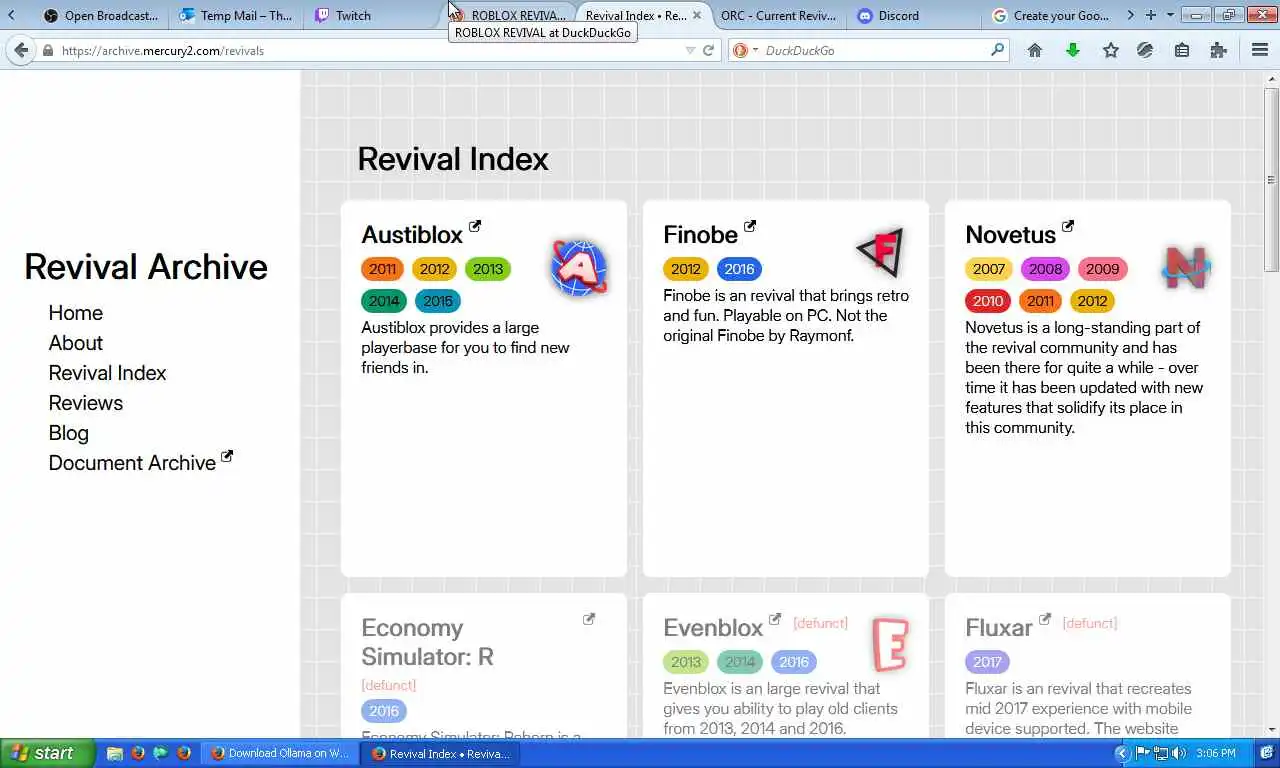Image resolution: width=1280 pixels, height=768 pixels.
Task: Click the Austiblox globe logo
Action: (x=579, y=268)
